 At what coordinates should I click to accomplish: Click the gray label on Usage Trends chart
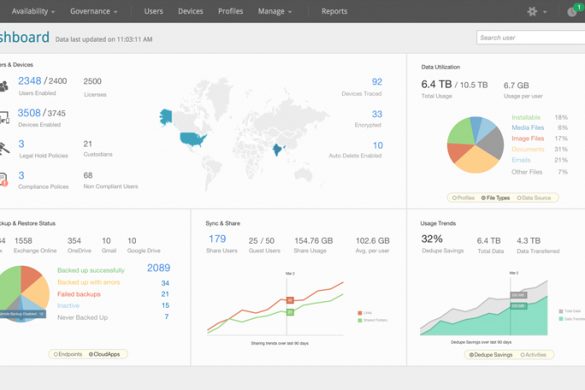pos(519,295)
